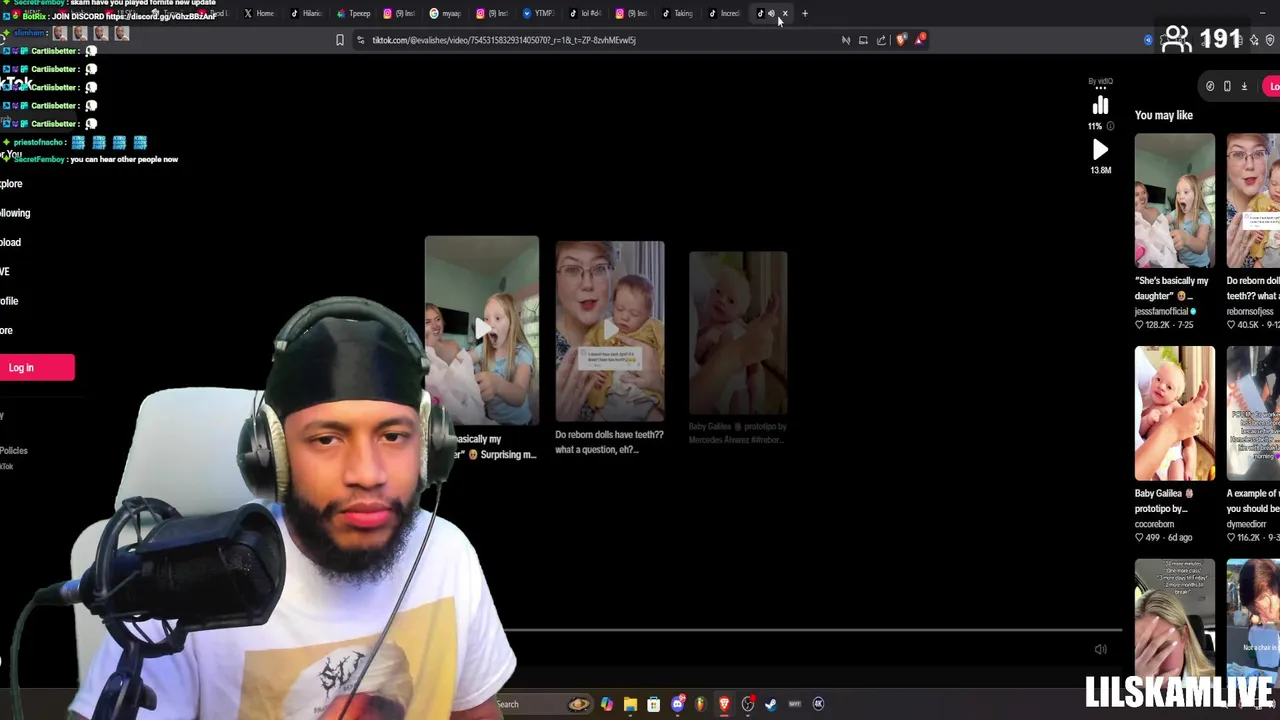Open the faded 'Baby Galilea' center card
This screenshot has width=1280, height=720.
pos(738,333)
